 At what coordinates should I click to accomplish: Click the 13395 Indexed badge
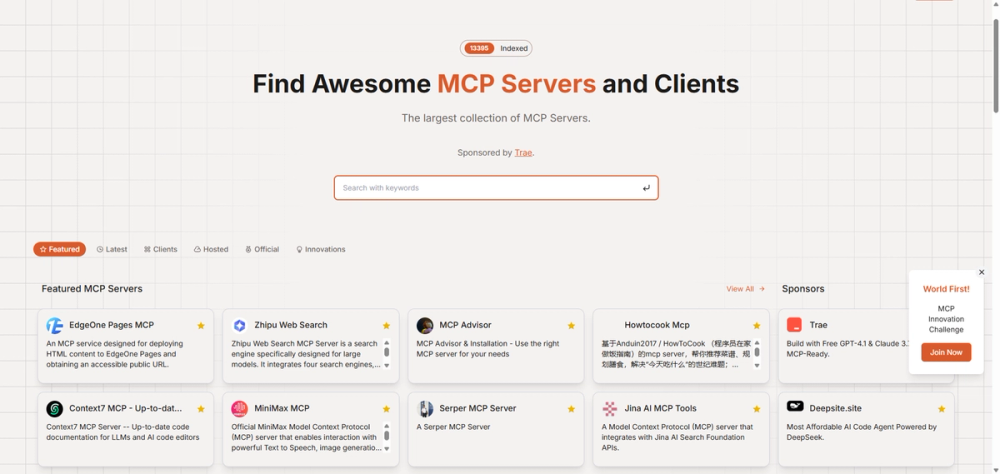point(496,48)
